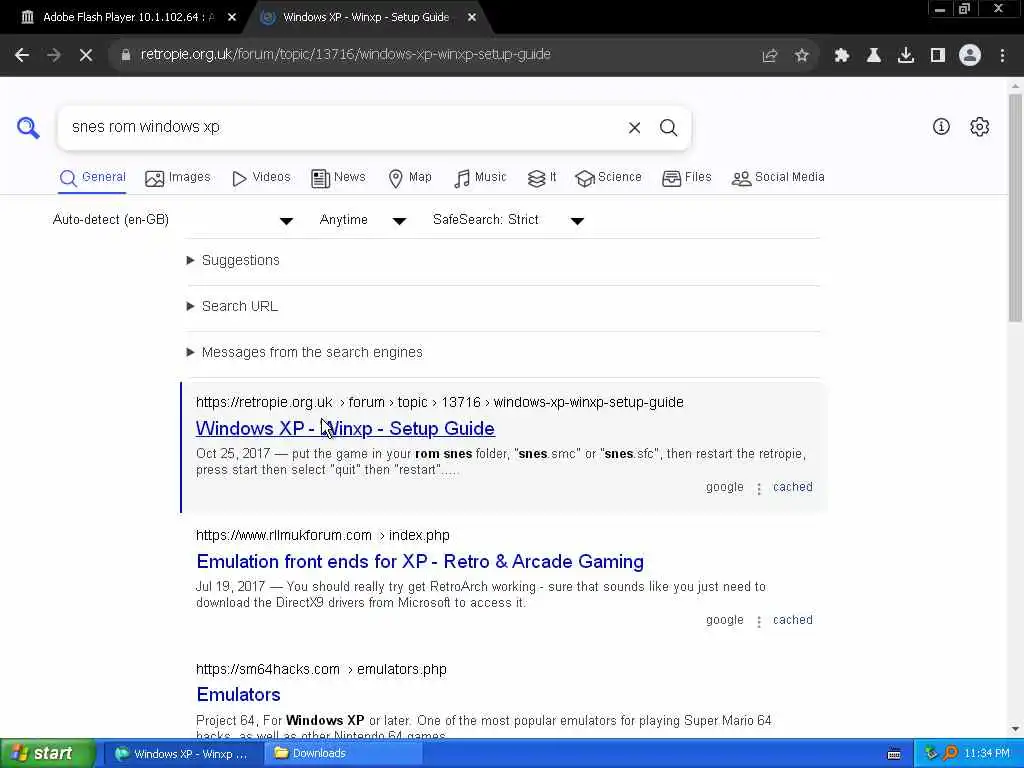The height and width of the screenshot is (768, 1024).
Task: Open the browser downloads icon
Action: [906, 56]
